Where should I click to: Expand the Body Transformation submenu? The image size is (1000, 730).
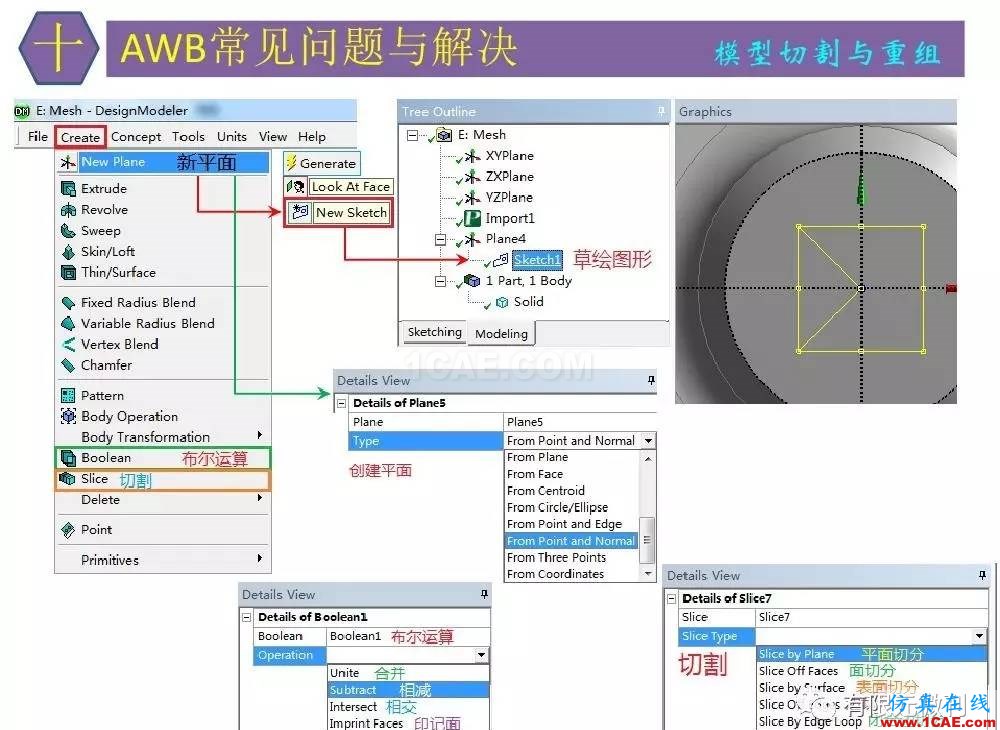[260, 435]
